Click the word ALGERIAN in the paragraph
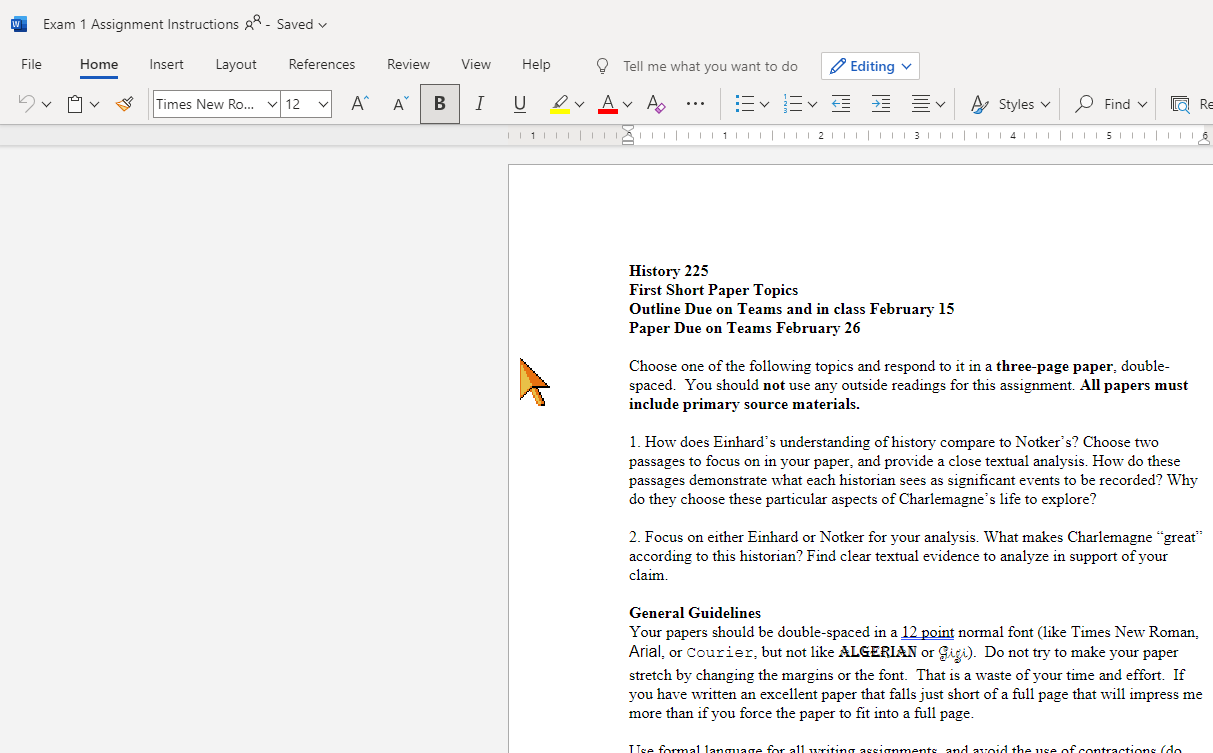The image size is (1213, 753). tap(878, 652)
